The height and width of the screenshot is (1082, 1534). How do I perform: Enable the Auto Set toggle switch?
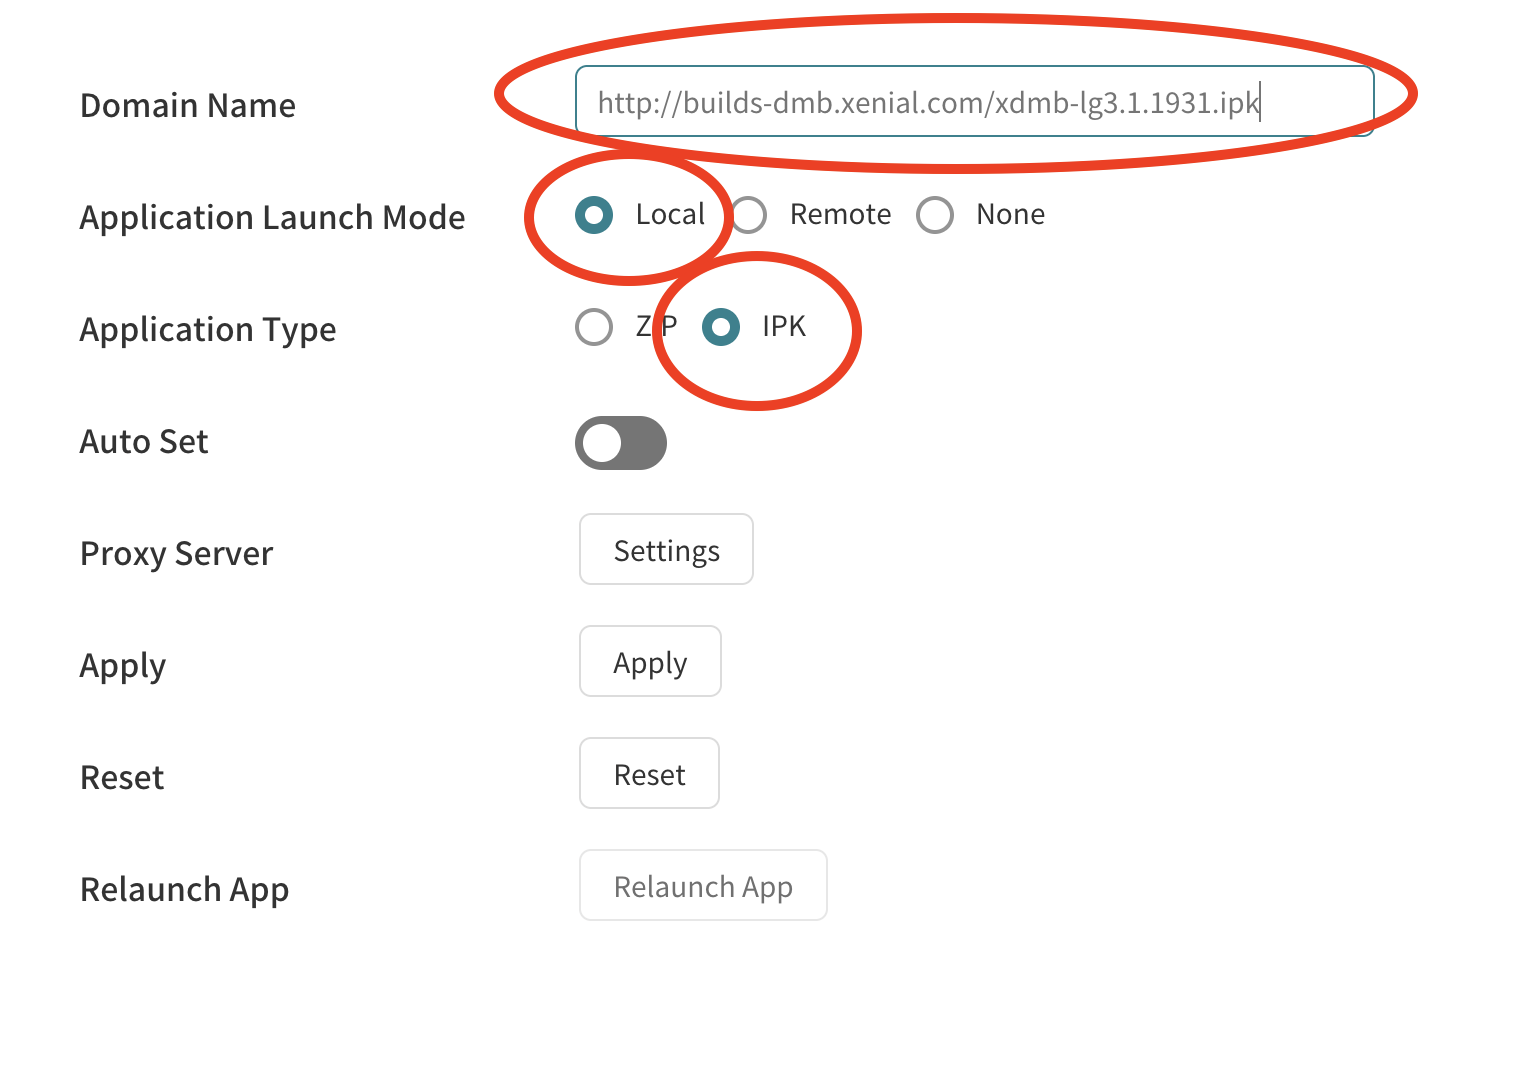pyautogui.click(x=620, y=443)
